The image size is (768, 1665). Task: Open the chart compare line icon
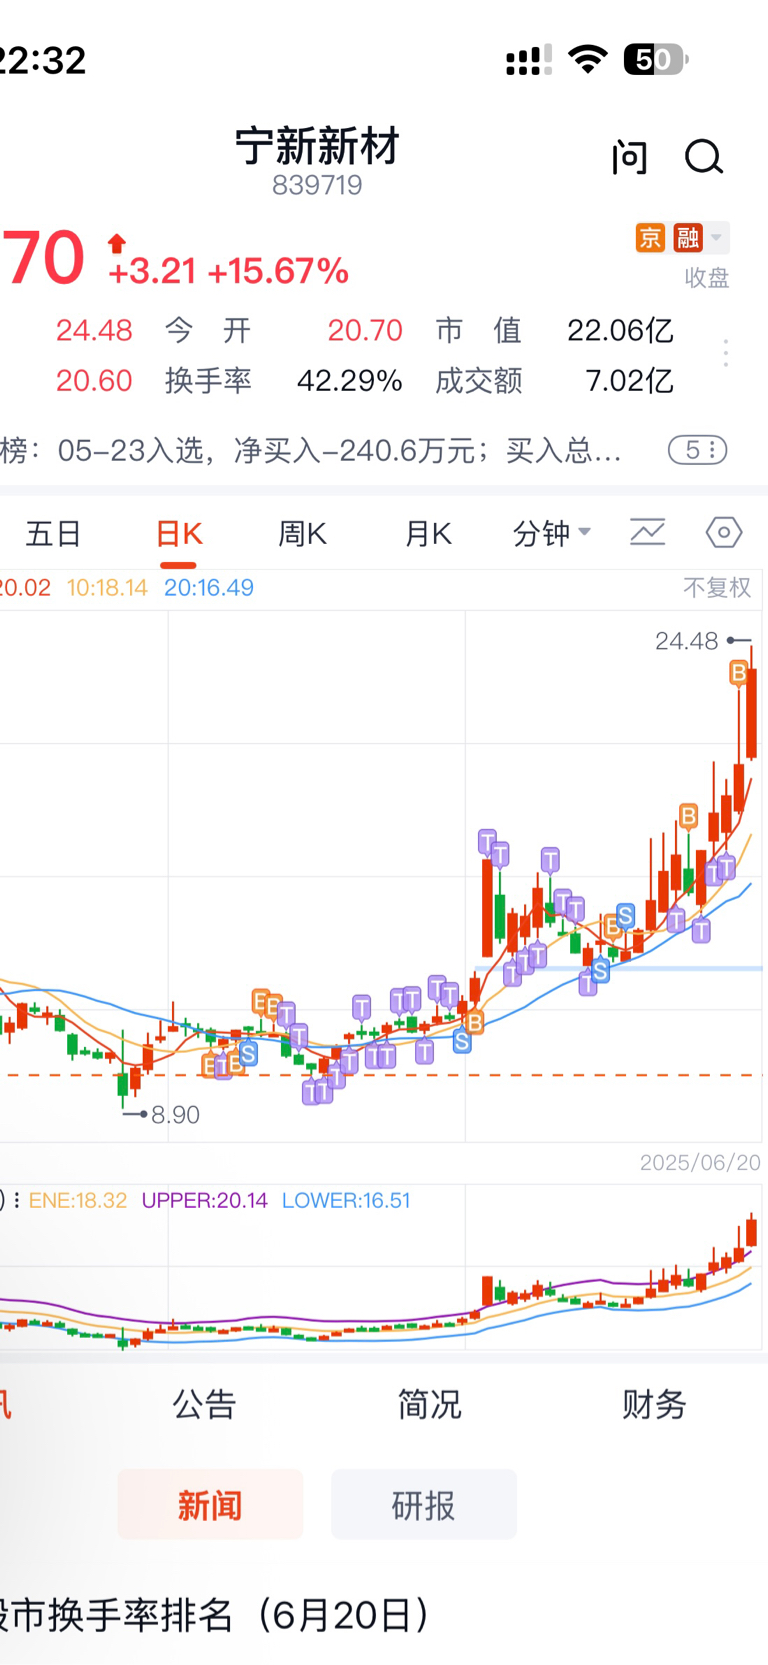648,532
